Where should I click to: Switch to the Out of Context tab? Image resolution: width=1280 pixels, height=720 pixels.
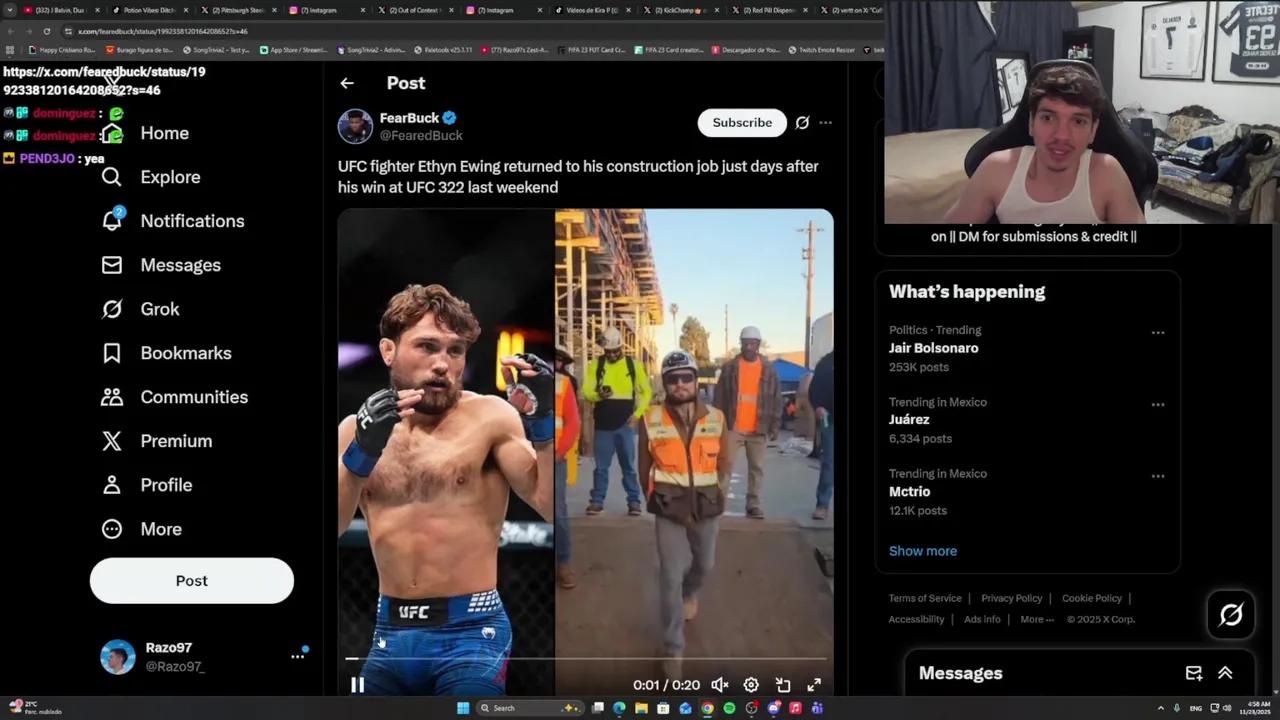(414, 10)
